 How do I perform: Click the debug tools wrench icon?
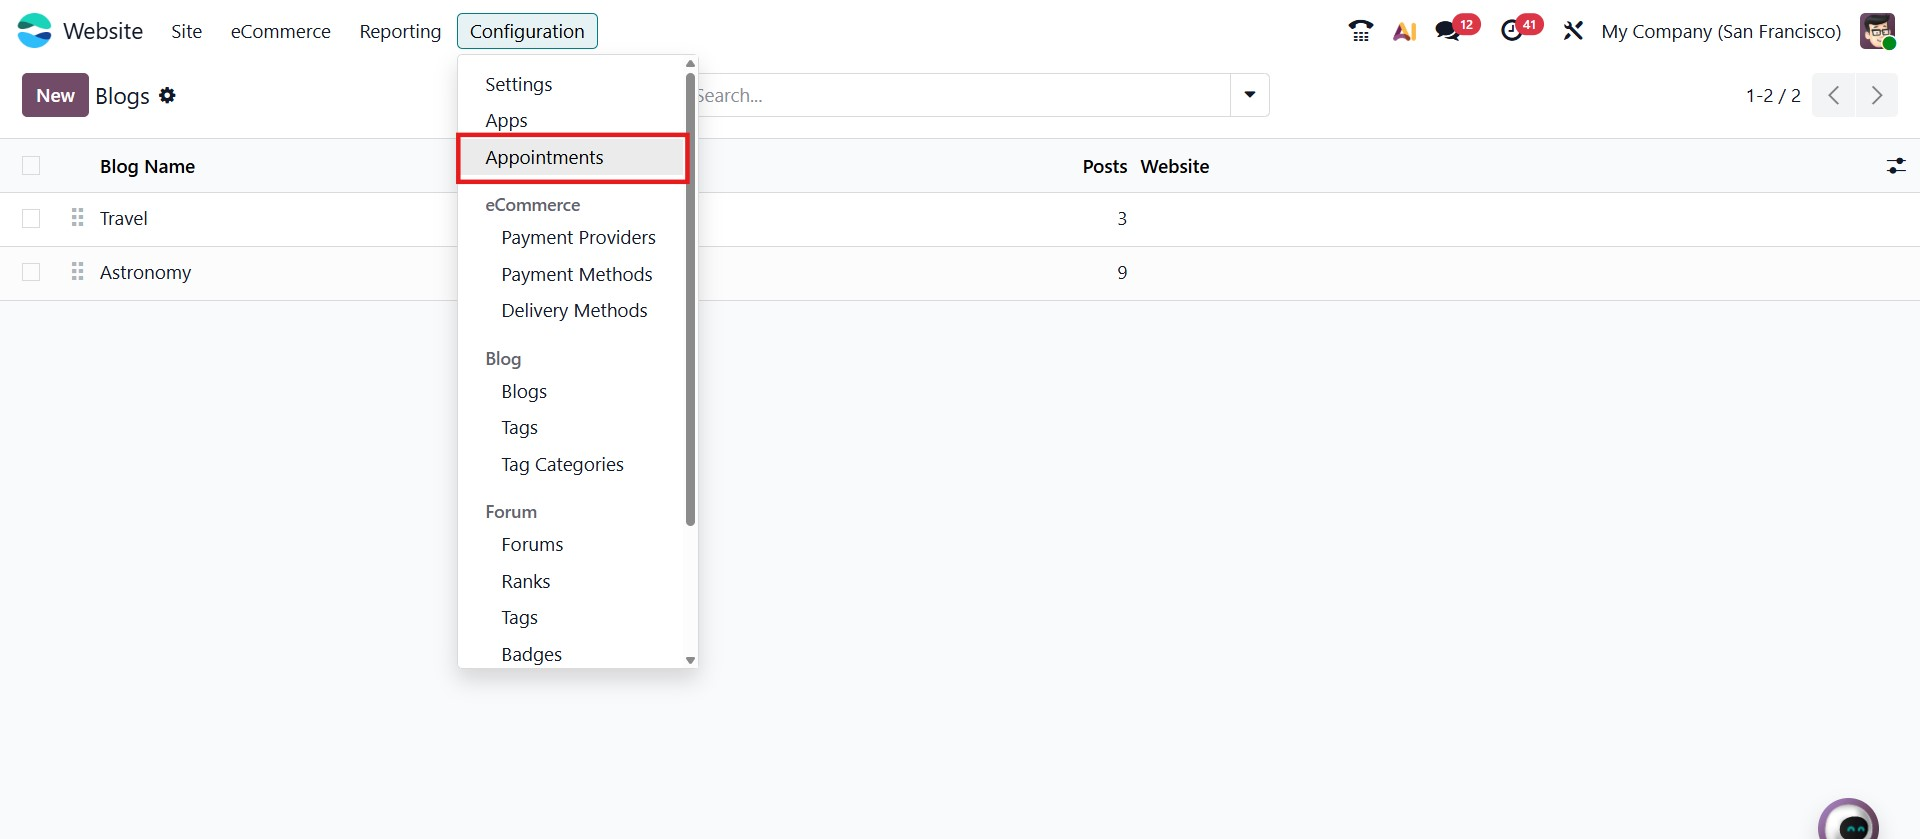(x=1573, y=31)
